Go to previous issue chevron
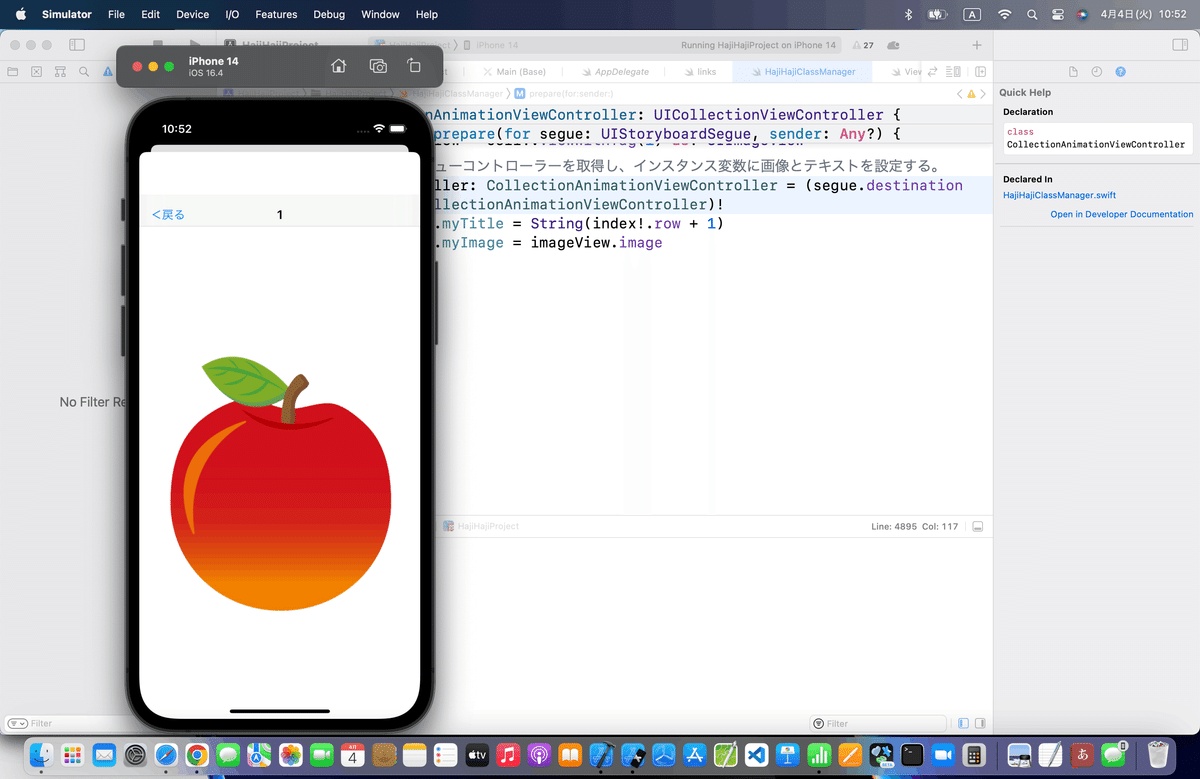 coord(960,93)
